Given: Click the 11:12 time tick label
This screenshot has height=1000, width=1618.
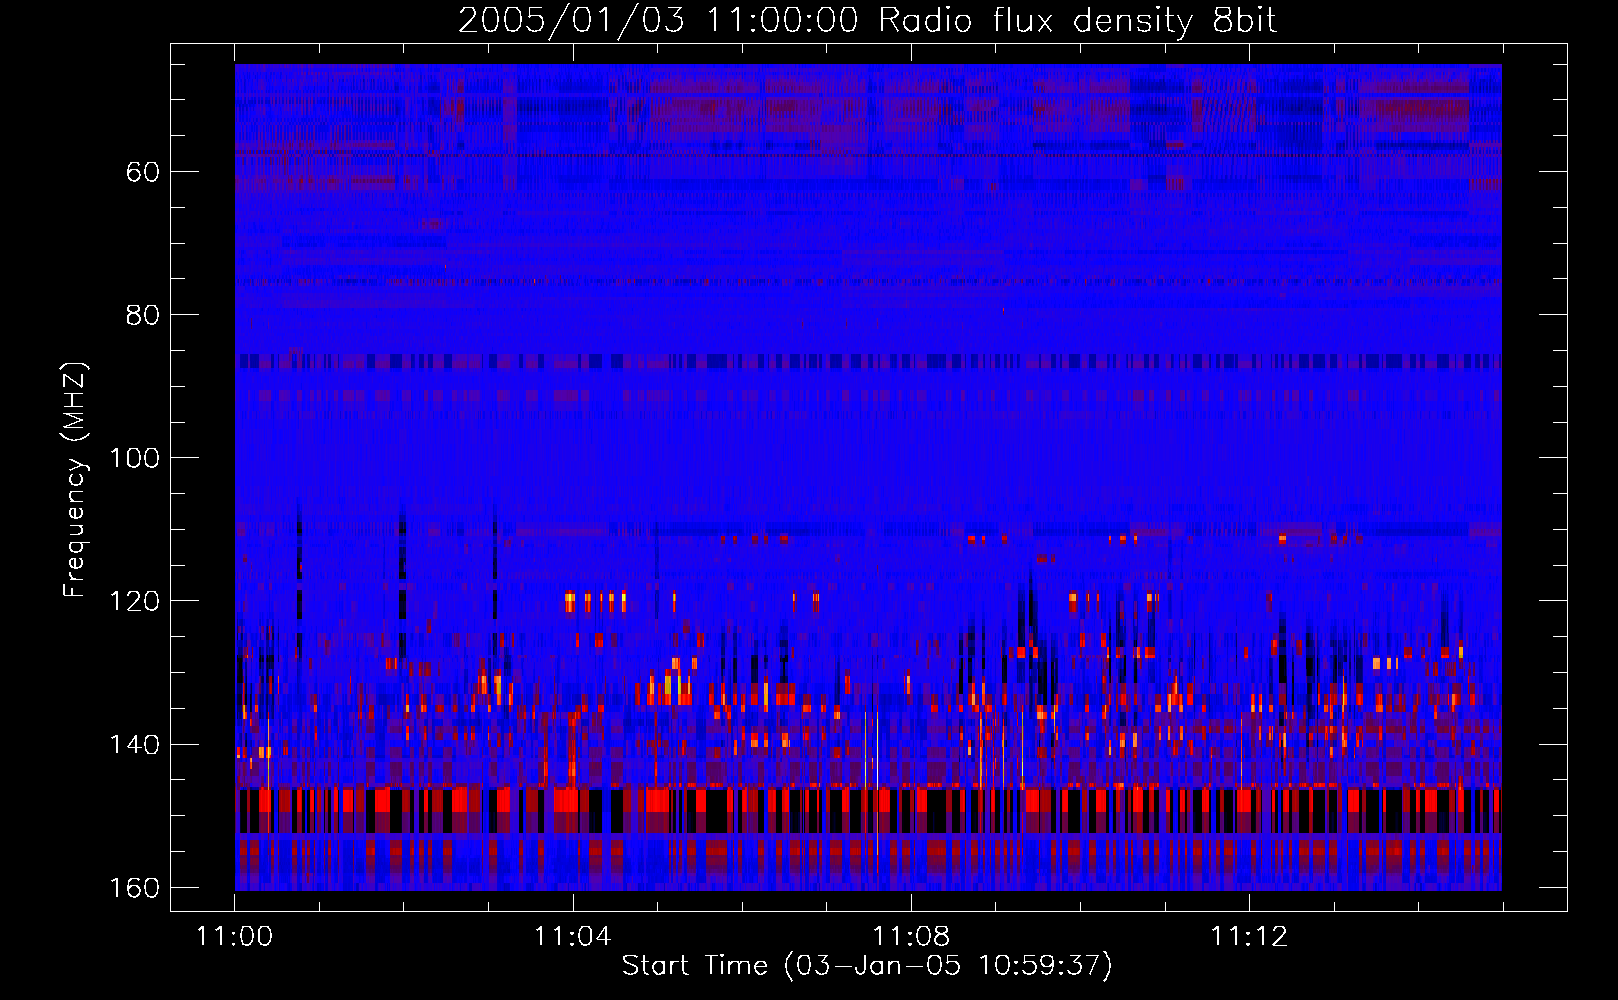Looking at the screenshot, I should (x=1249, y=937).
